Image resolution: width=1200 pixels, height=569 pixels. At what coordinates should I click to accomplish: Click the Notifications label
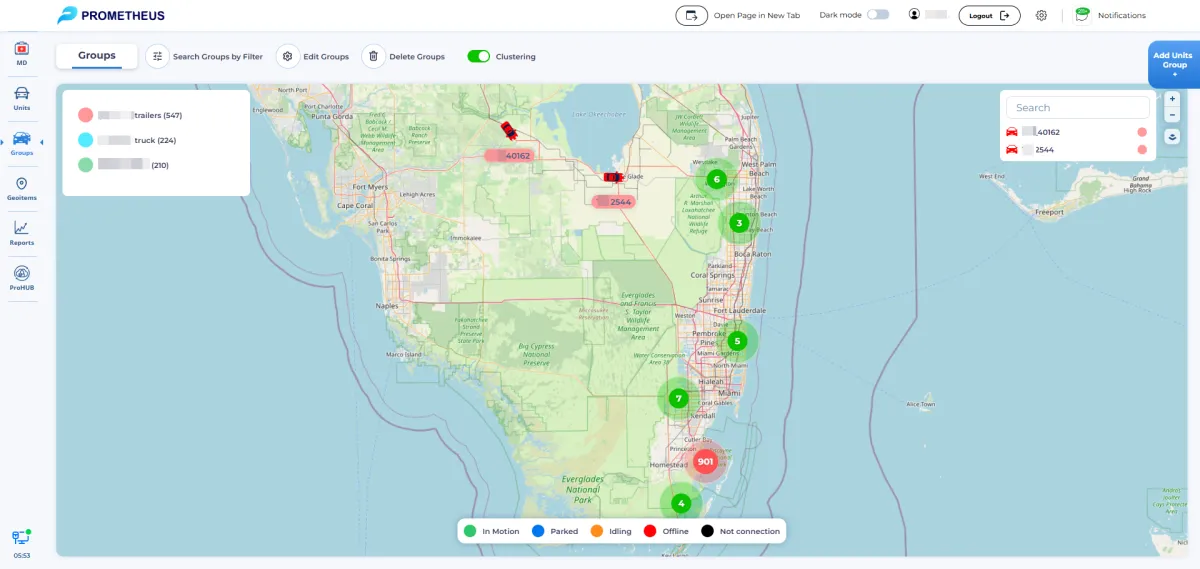pyautogui.click(x=1122, y=15)
